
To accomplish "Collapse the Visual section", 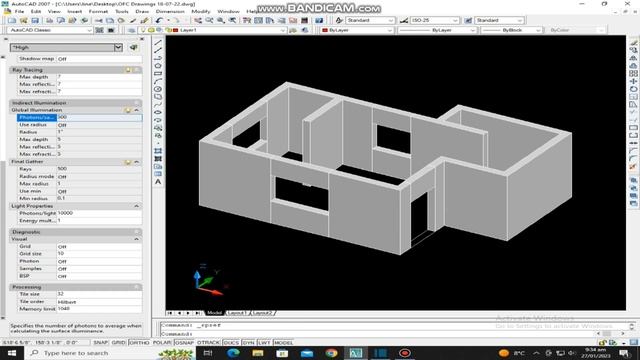I will coord(136,239).
